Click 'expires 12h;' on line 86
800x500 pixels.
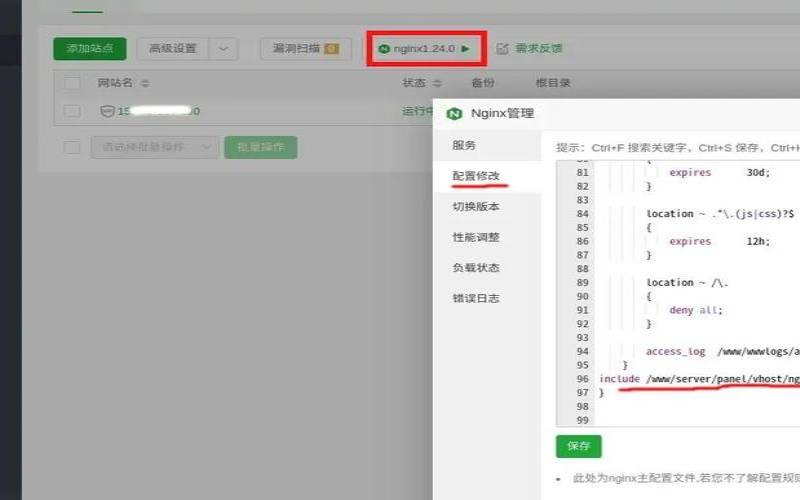tap(719, 241)
